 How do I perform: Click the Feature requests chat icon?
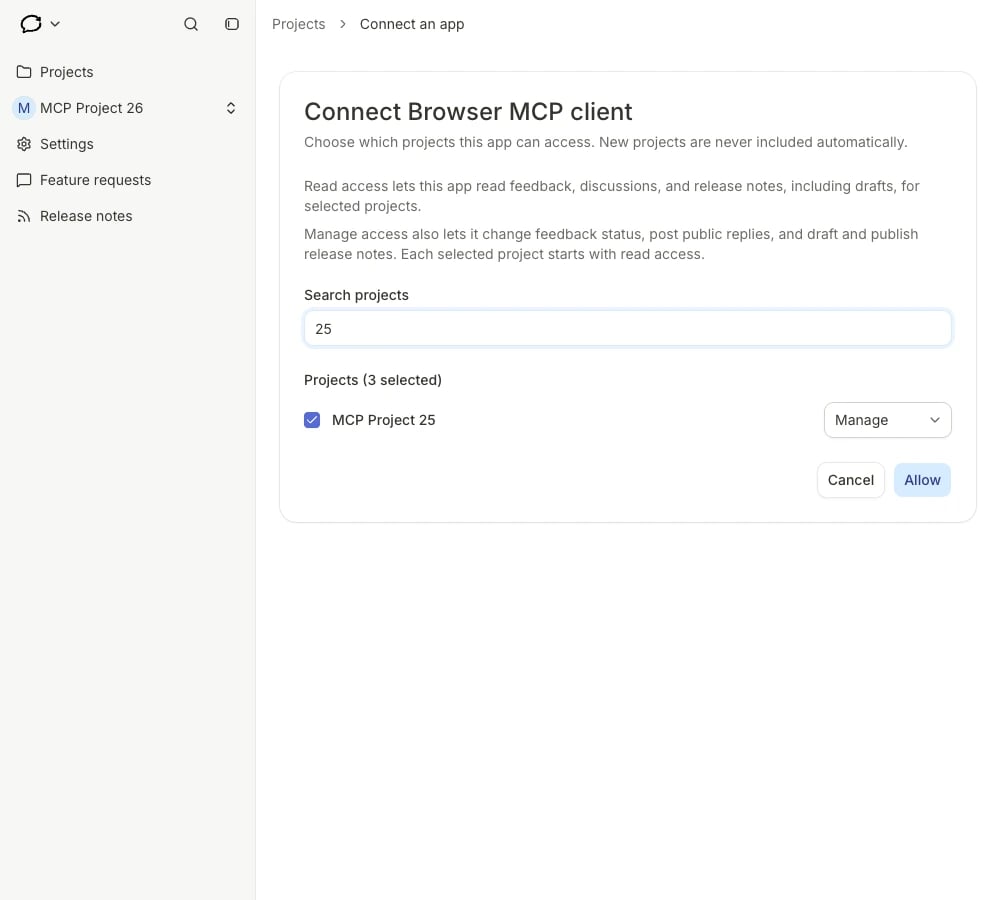click(x=24, y=180)
